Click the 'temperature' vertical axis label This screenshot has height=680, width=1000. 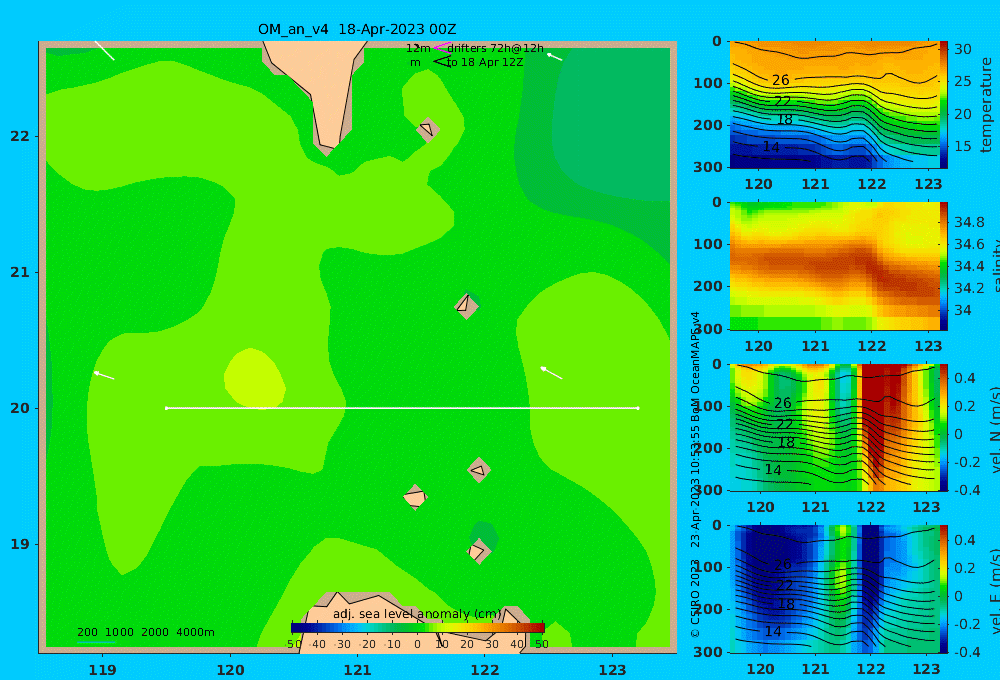click(987, 105)
